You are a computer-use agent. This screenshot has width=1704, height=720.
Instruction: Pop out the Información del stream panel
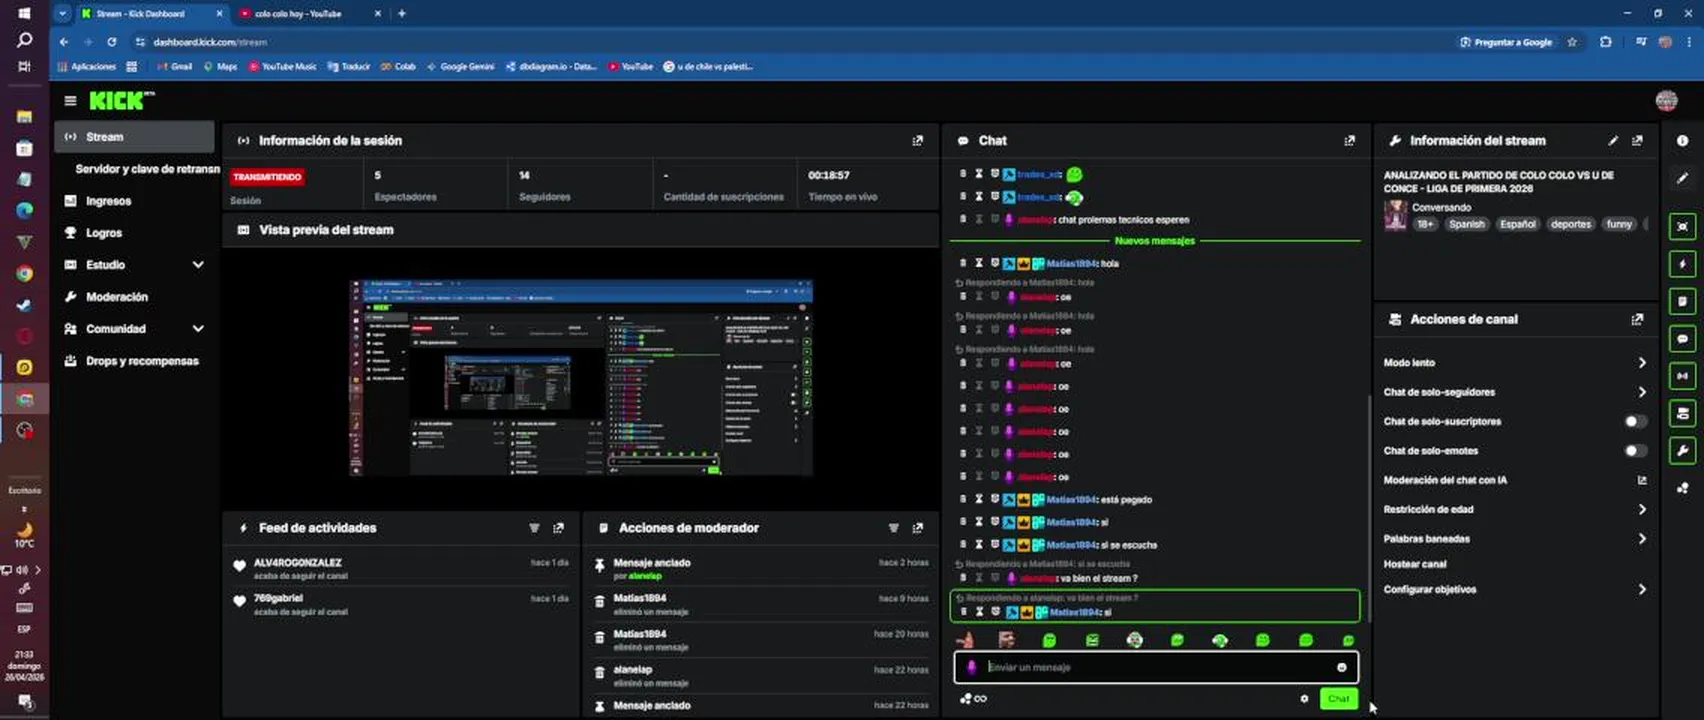[1637, 141]
